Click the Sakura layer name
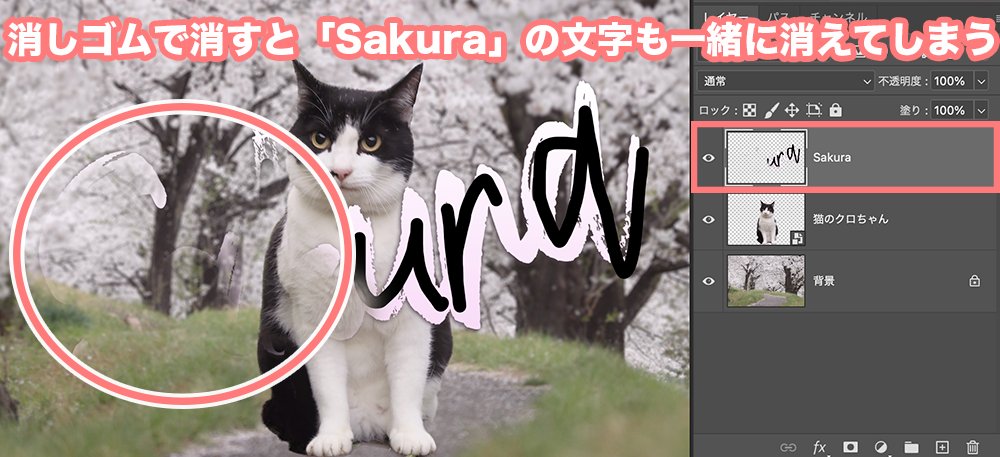The width and height of the screenshot is (1000, 457). (x=832, y=158)
